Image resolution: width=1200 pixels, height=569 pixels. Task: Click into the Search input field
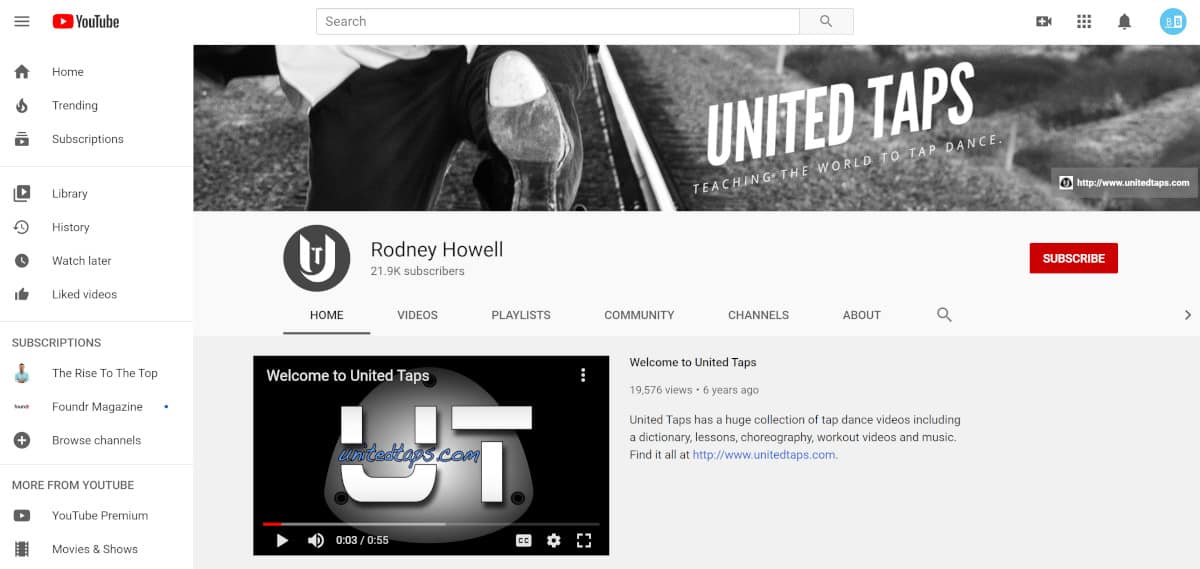[558, 21]
